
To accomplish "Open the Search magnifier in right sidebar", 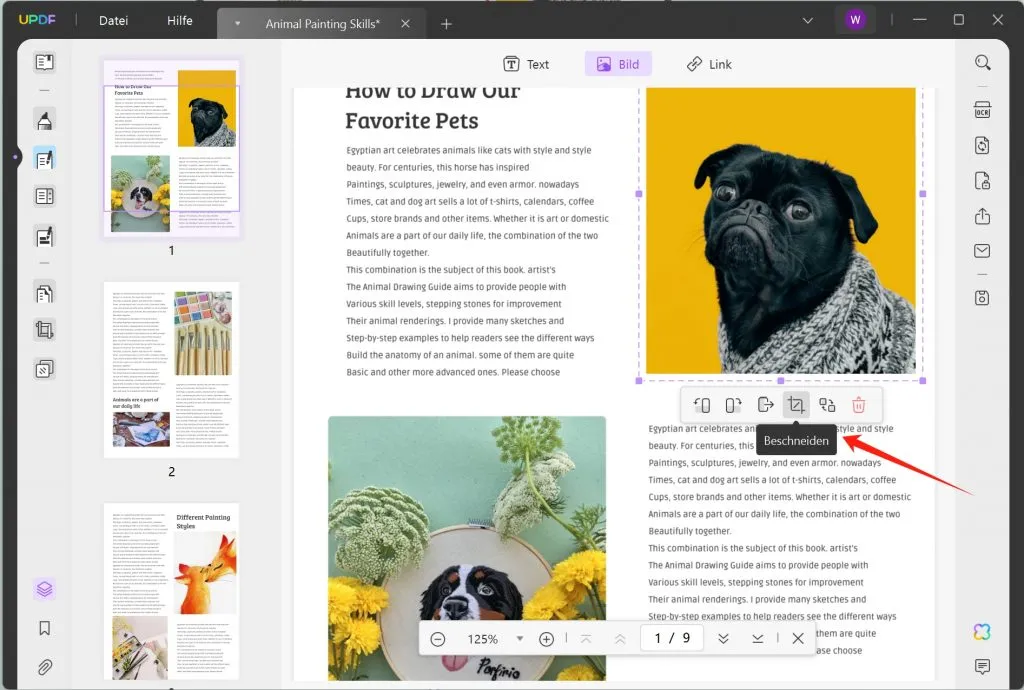I will (982, 63).
